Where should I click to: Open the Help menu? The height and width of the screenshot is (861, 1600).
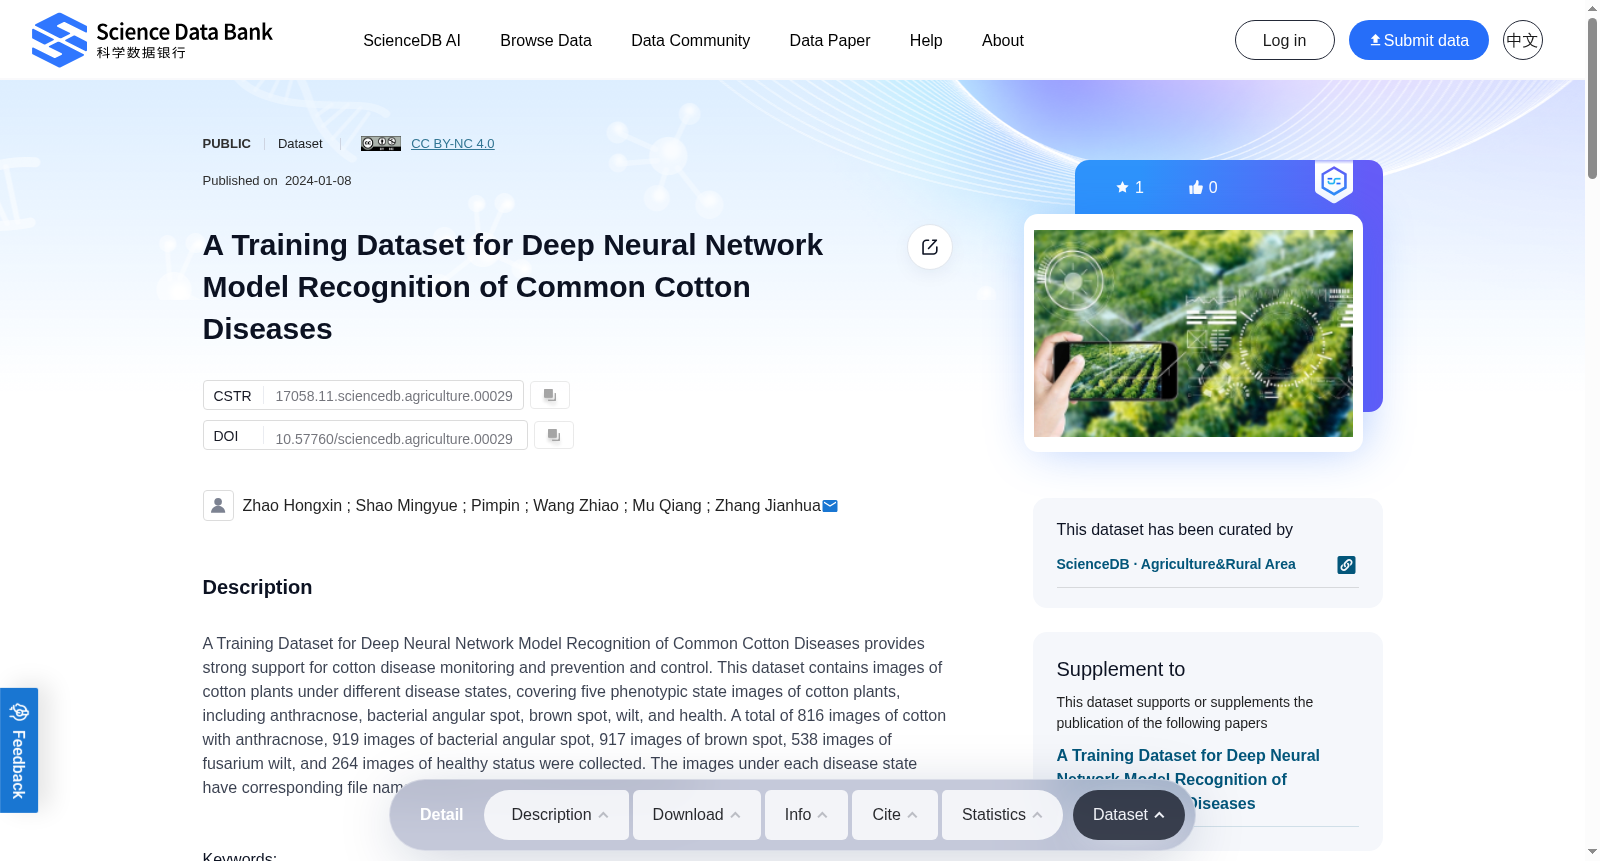926,41
